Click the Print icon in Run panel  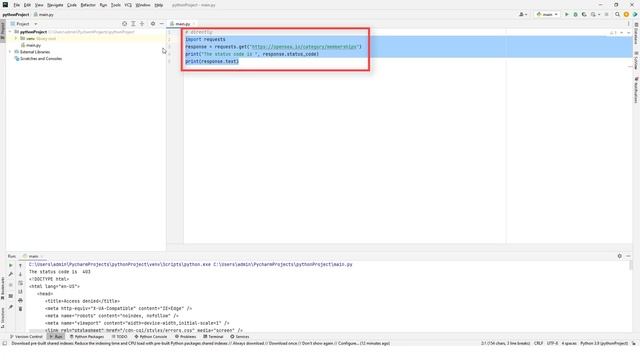point(20,300)
